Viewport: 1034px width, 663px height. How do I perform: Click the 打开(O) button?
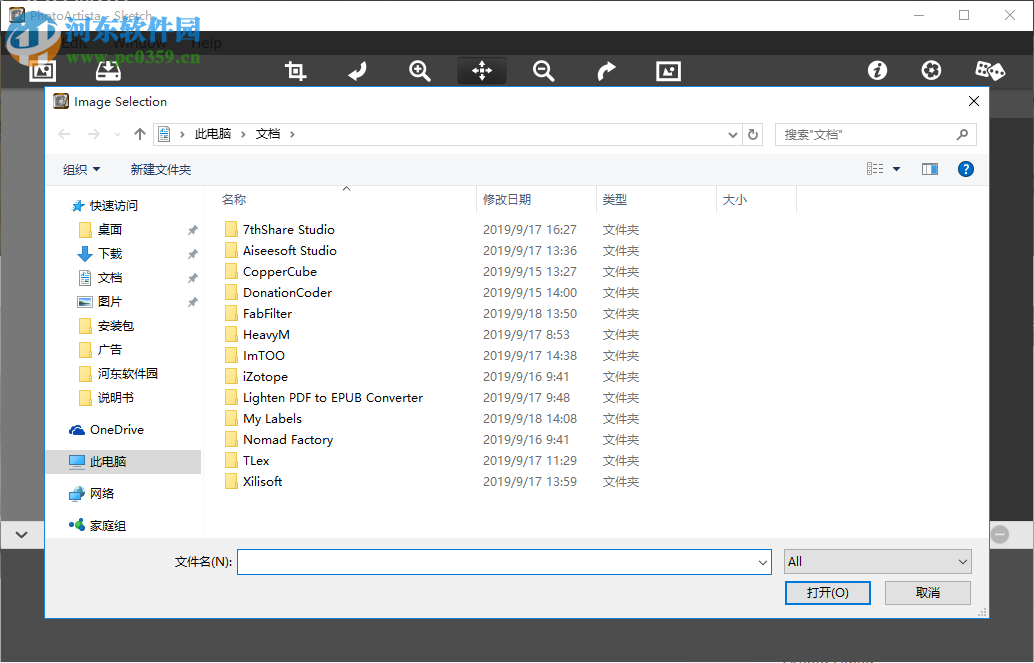[828, 593]
